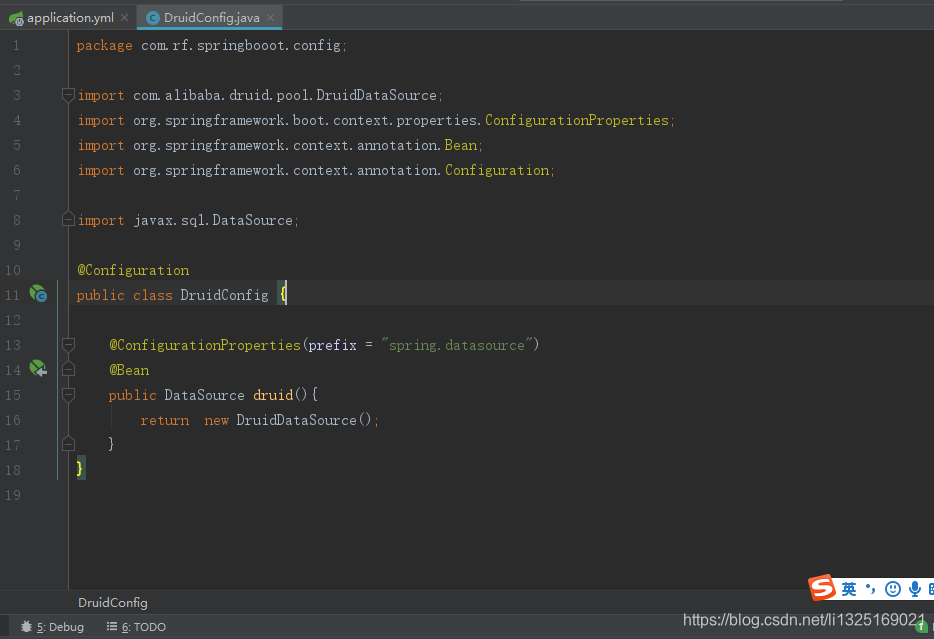
Task: Collapse the @ConfigurationProperties annotation region
Action: (x=68, y=344)
